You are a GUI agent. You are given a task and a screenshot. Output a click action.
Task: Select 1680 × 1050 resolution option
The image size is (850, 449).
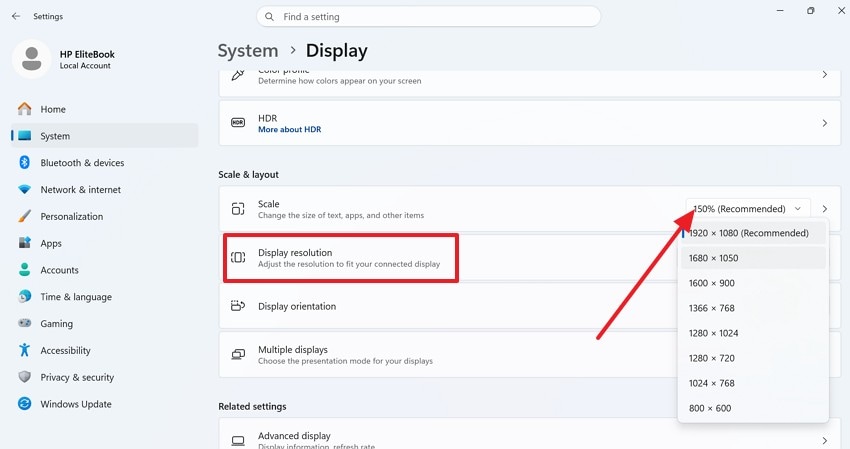click(754, 258)
